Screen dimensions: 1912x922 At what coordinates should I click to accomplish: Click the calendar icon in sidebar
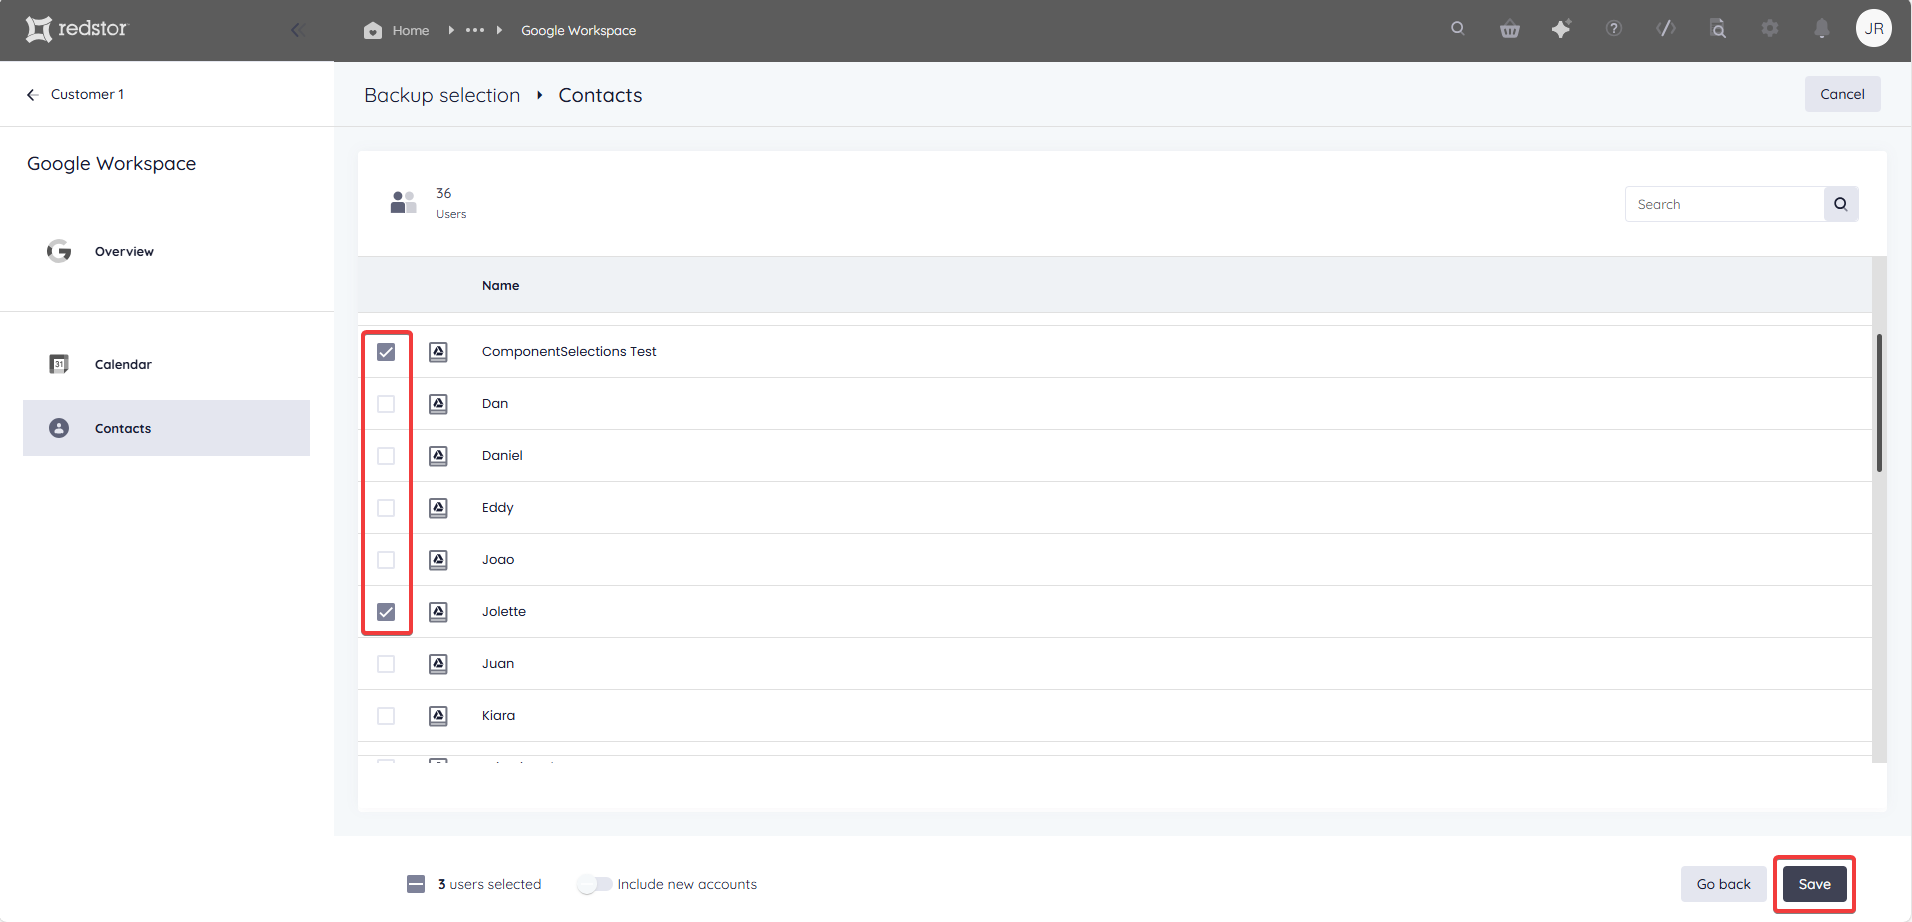click(x=59, y=364)
